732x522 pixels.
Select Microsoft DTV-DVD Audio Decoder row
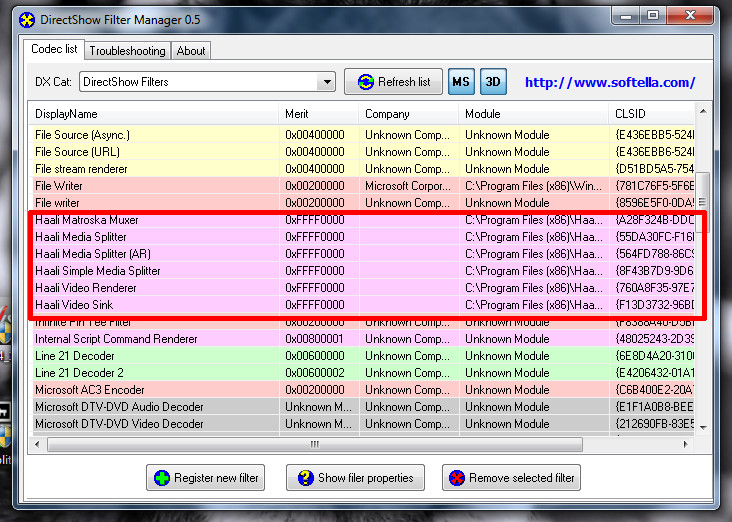click(x=363, y=407)
